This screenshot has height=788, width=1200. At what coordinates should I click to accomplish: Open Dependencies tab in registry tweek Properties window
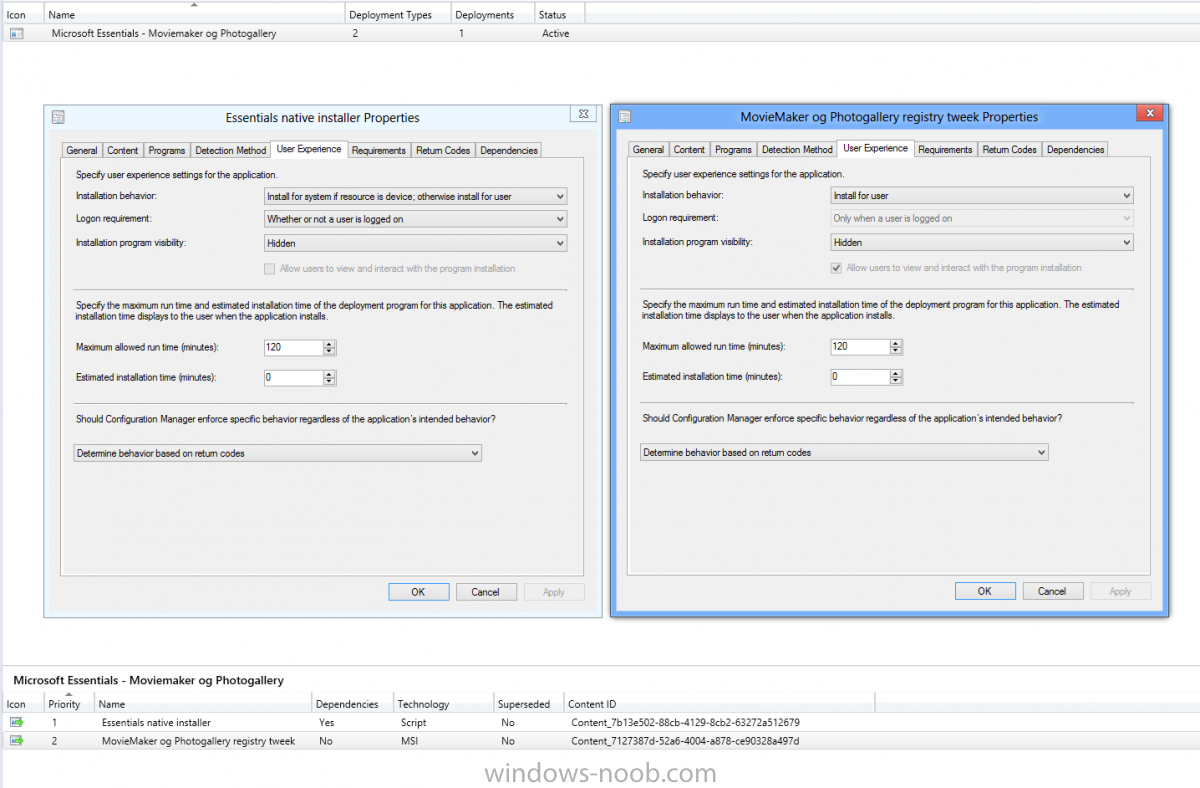[x=1075, y=150]
